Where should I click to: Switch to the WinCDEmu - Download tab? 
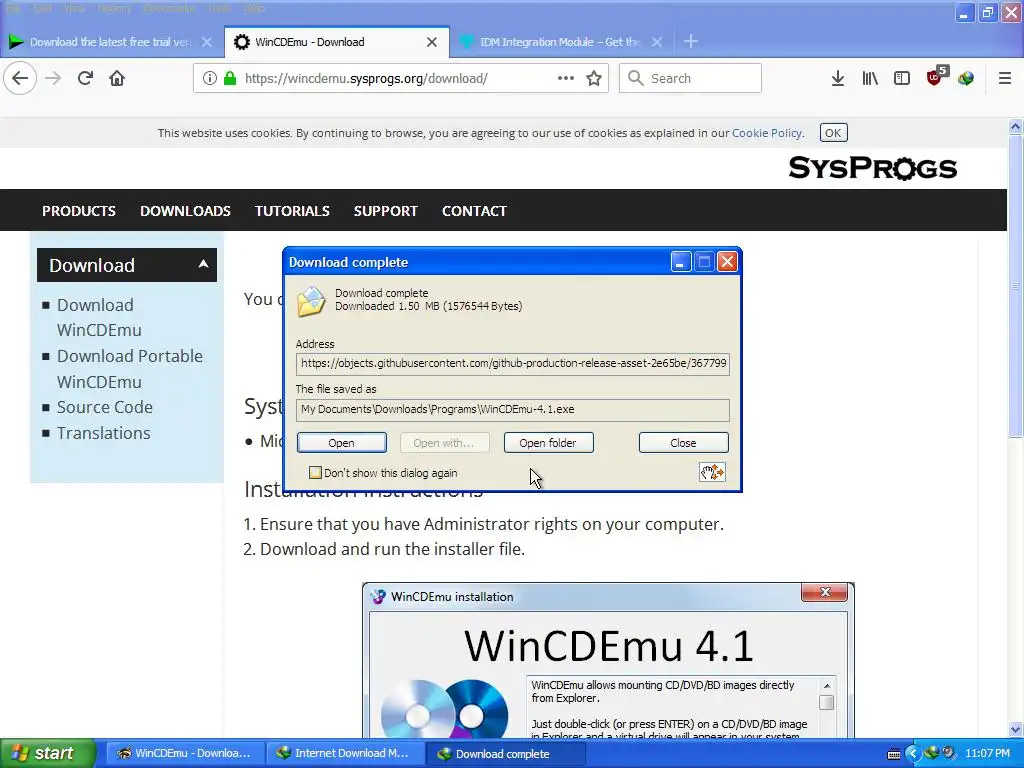click(337, 42)
